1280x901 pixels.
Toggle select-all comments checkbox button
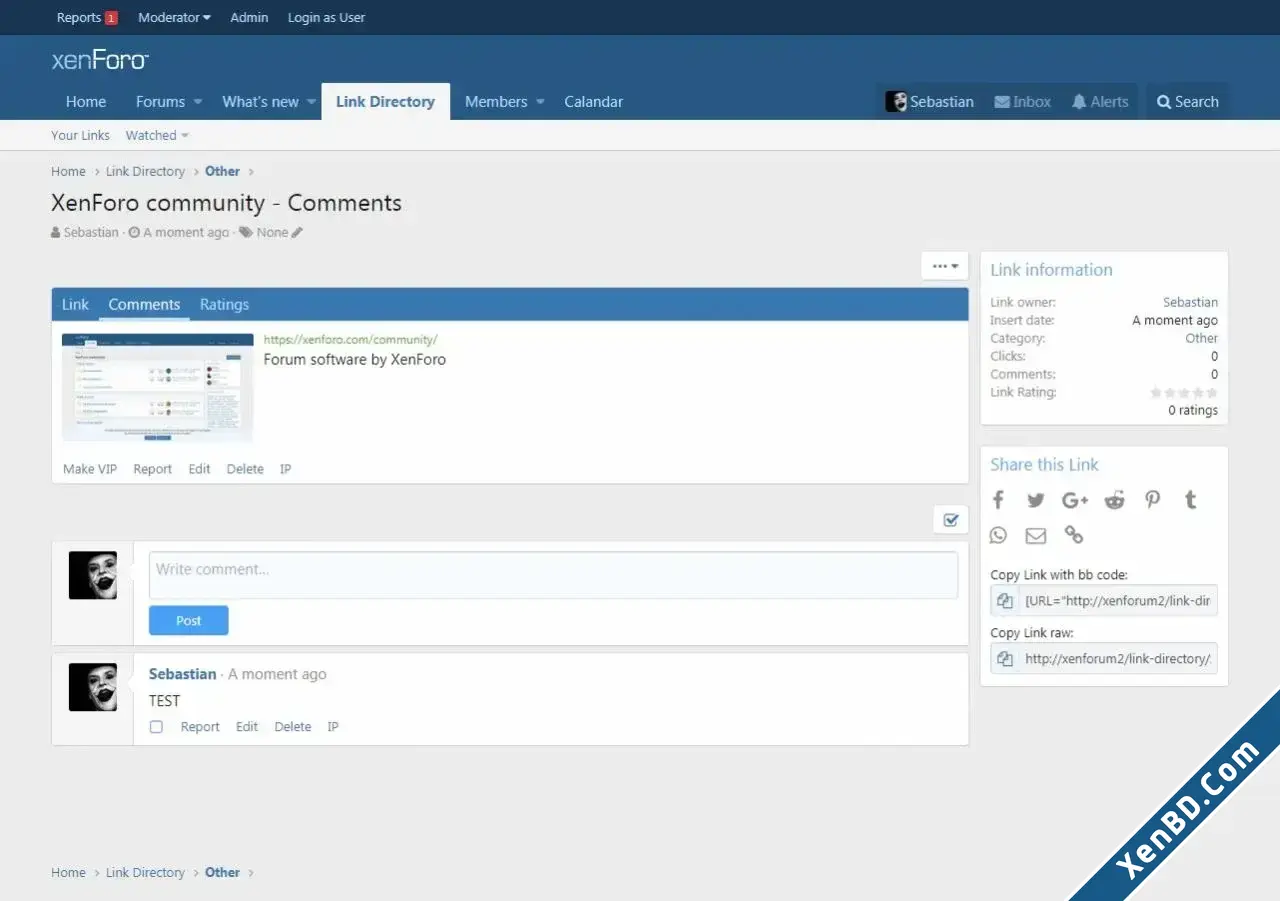pyautogui.click(x=951, y=520)
